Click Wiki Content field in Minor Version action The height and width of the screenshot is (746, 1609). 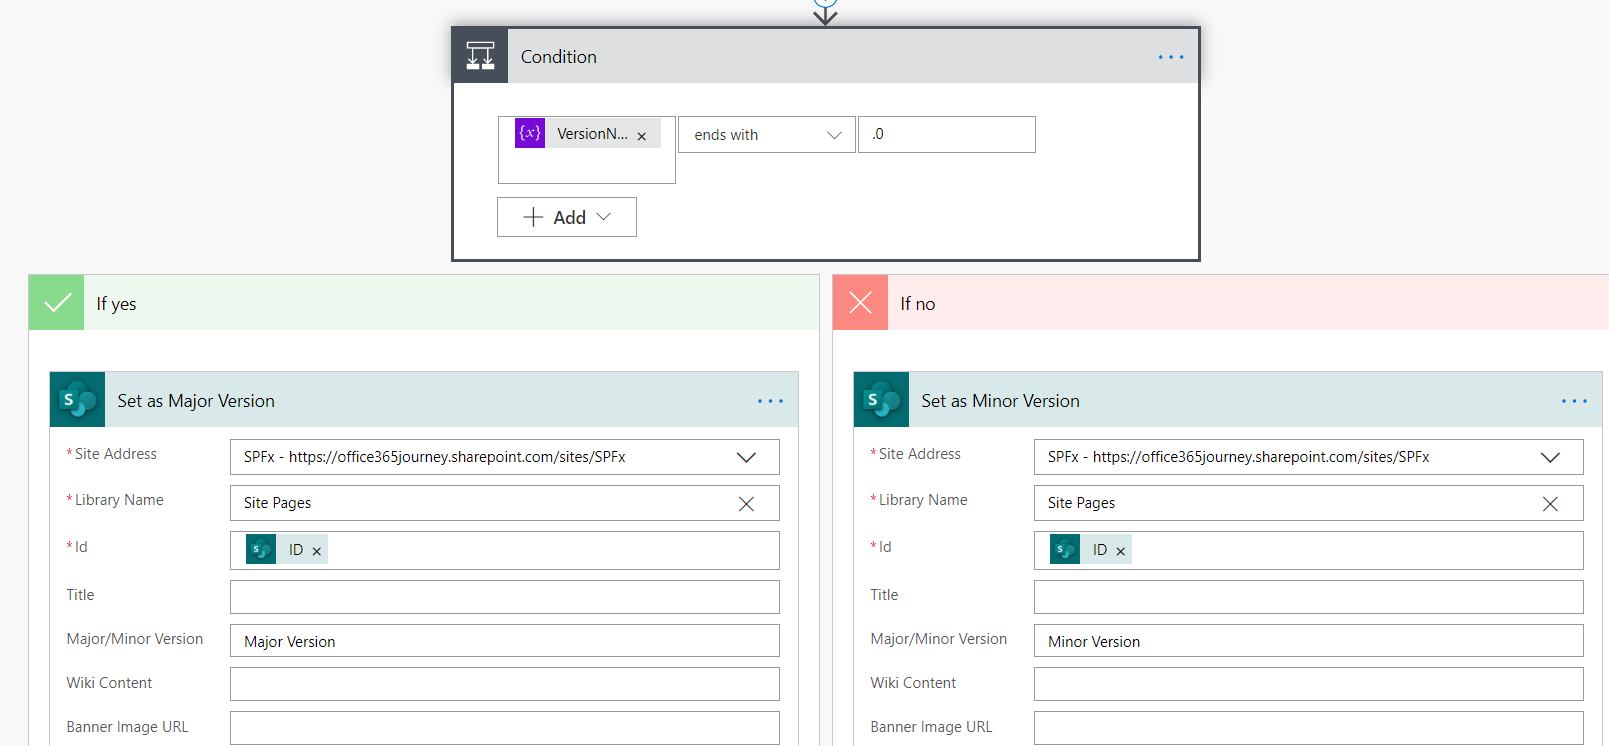[x=1309, y=684]
